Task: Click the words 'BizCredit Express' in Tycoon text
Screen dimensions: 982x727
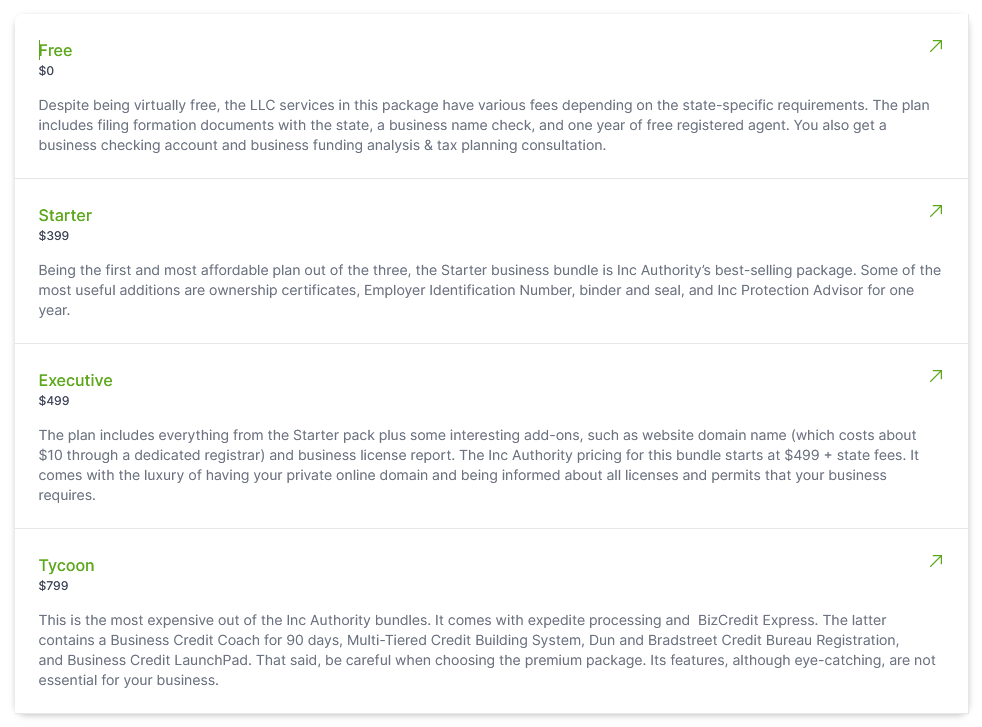Action: click(757, 620)
